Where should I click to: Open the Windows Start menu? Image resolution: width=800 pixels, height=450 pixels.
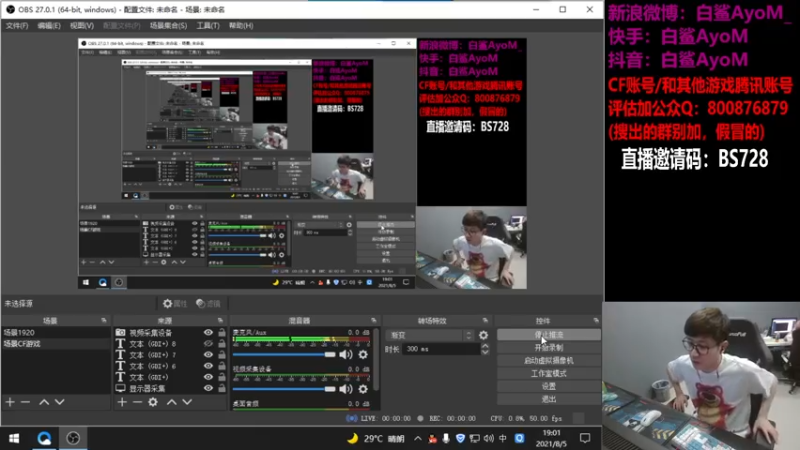[14, 438]
